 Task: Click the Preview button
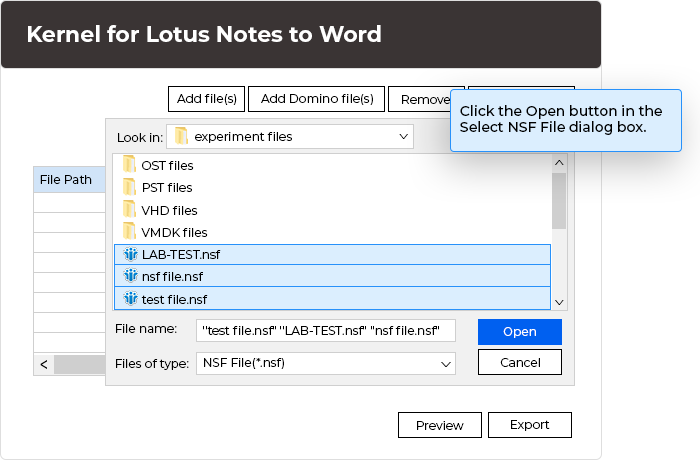440,425
